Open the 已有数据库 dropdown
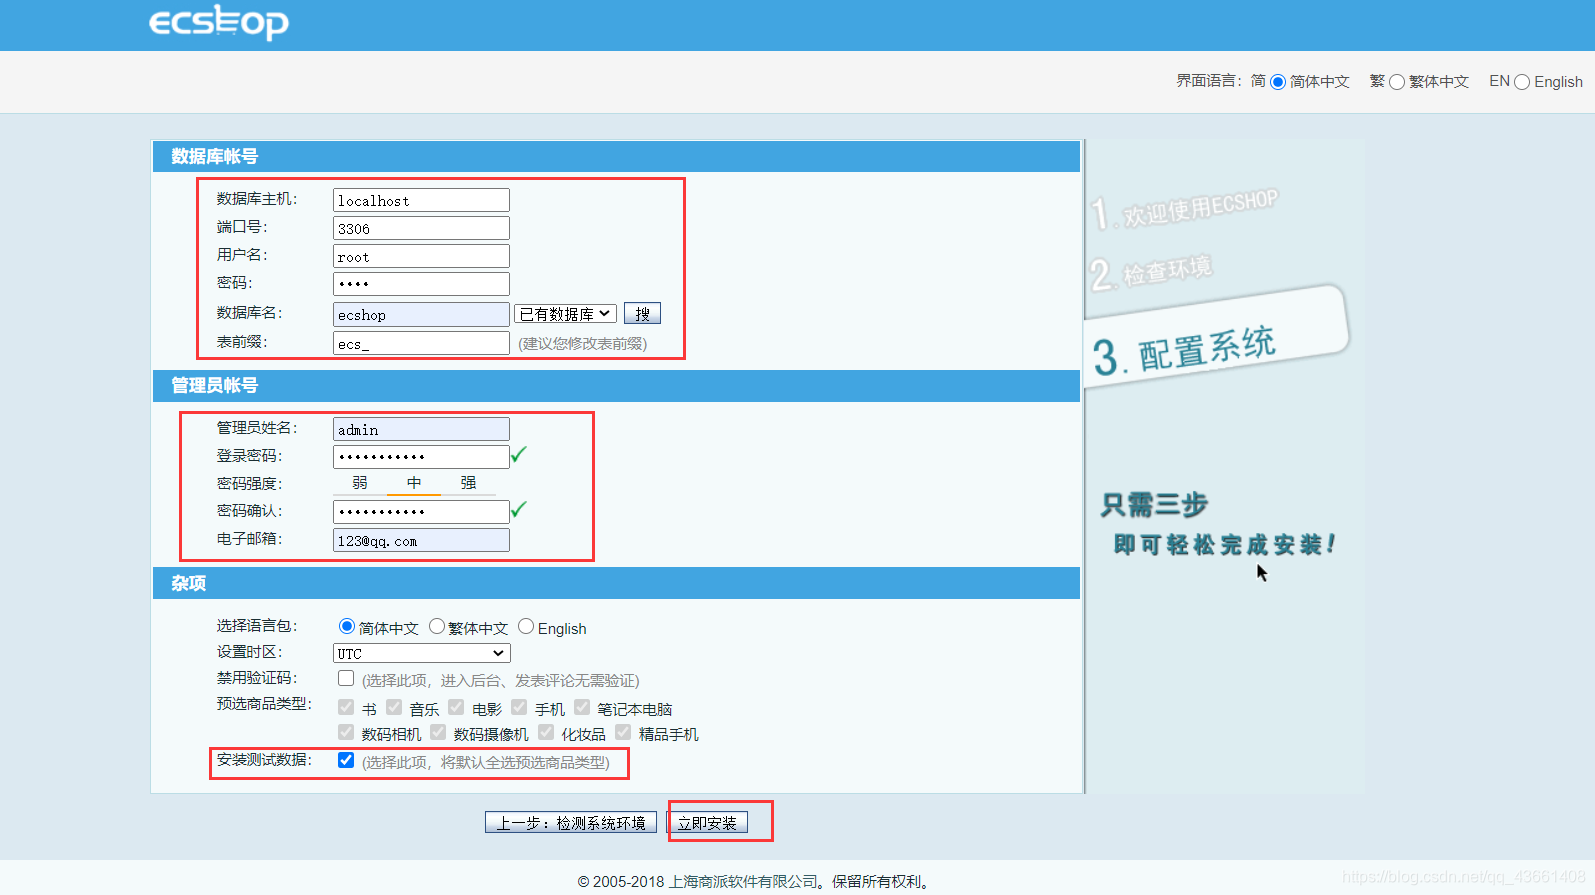This screenshot has width=1595, height=895. pos(565,314)
